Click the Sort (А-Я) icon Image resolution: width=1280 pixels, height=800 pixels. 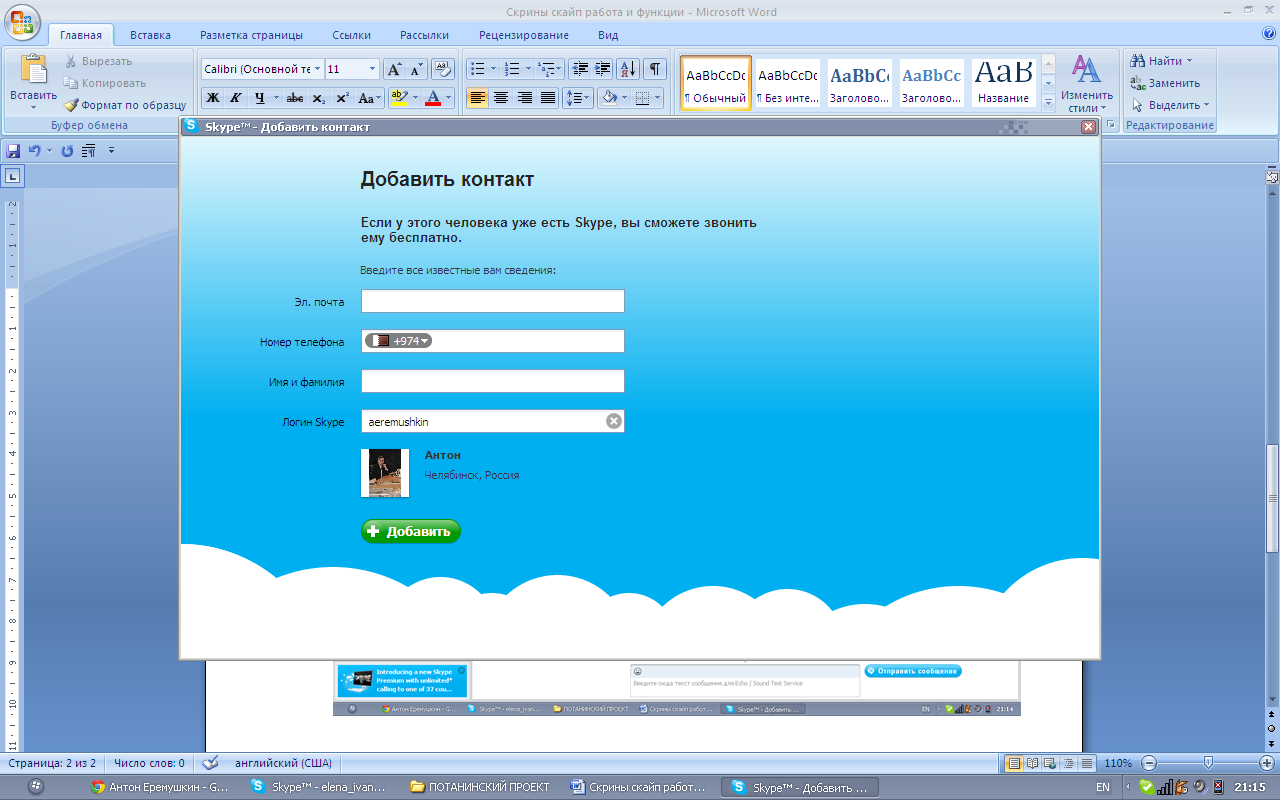[x=628, y=69]
